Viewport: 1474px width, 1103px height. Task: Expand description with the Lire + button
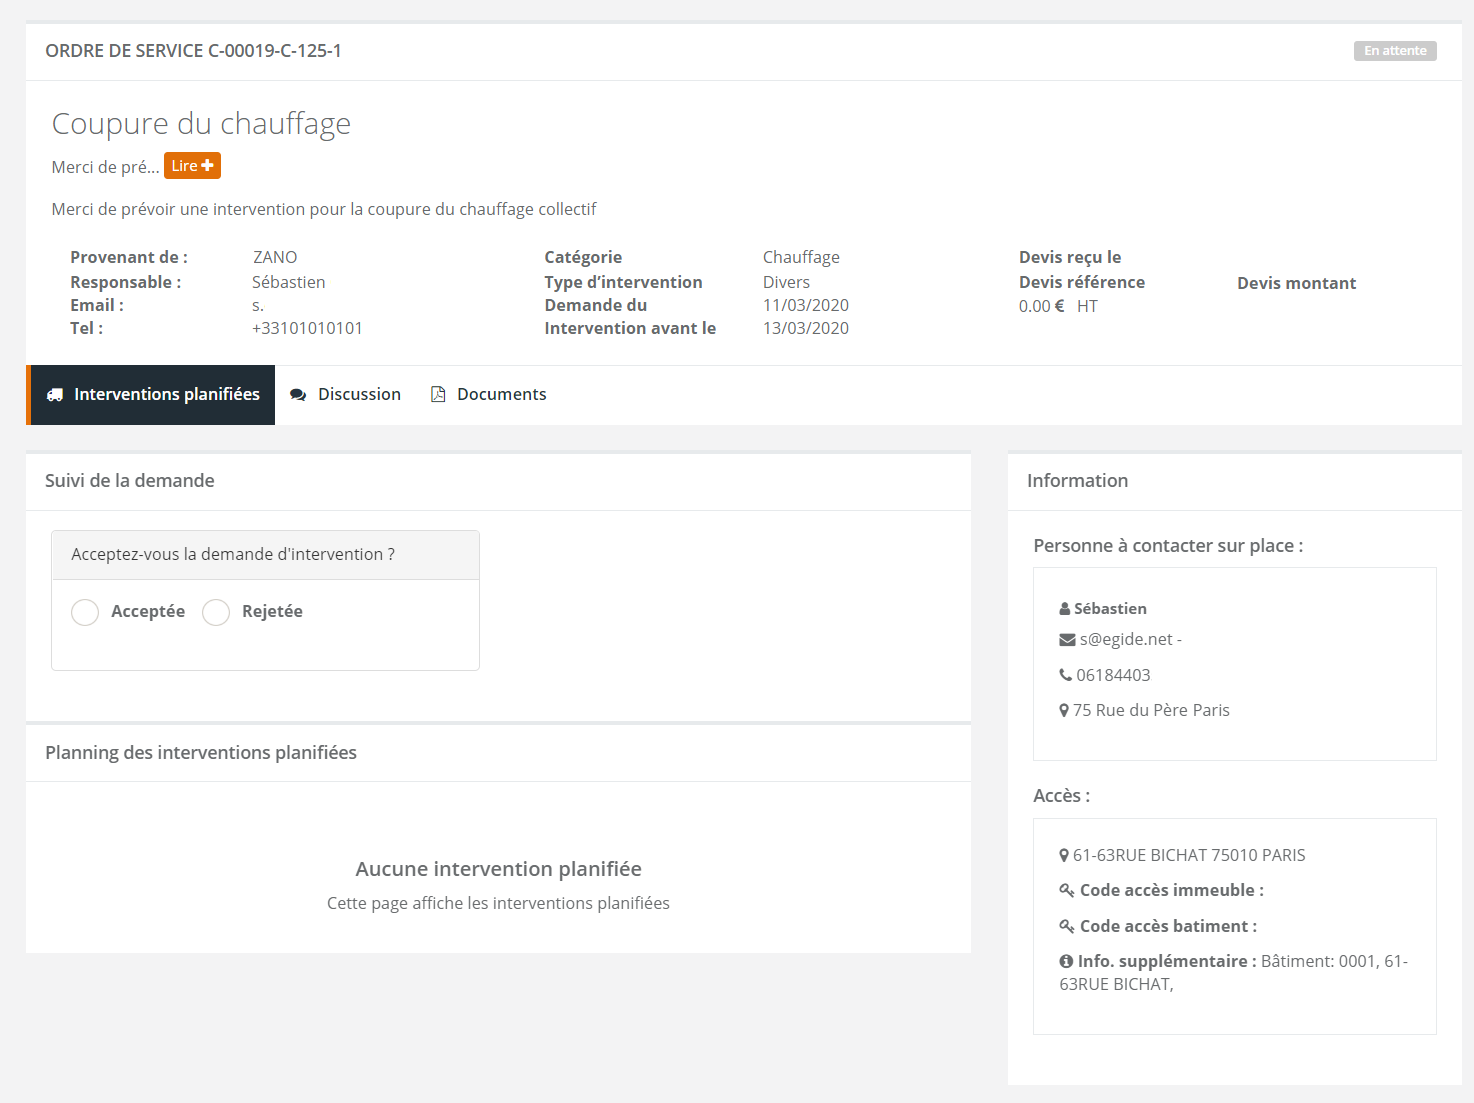point(192,166)
